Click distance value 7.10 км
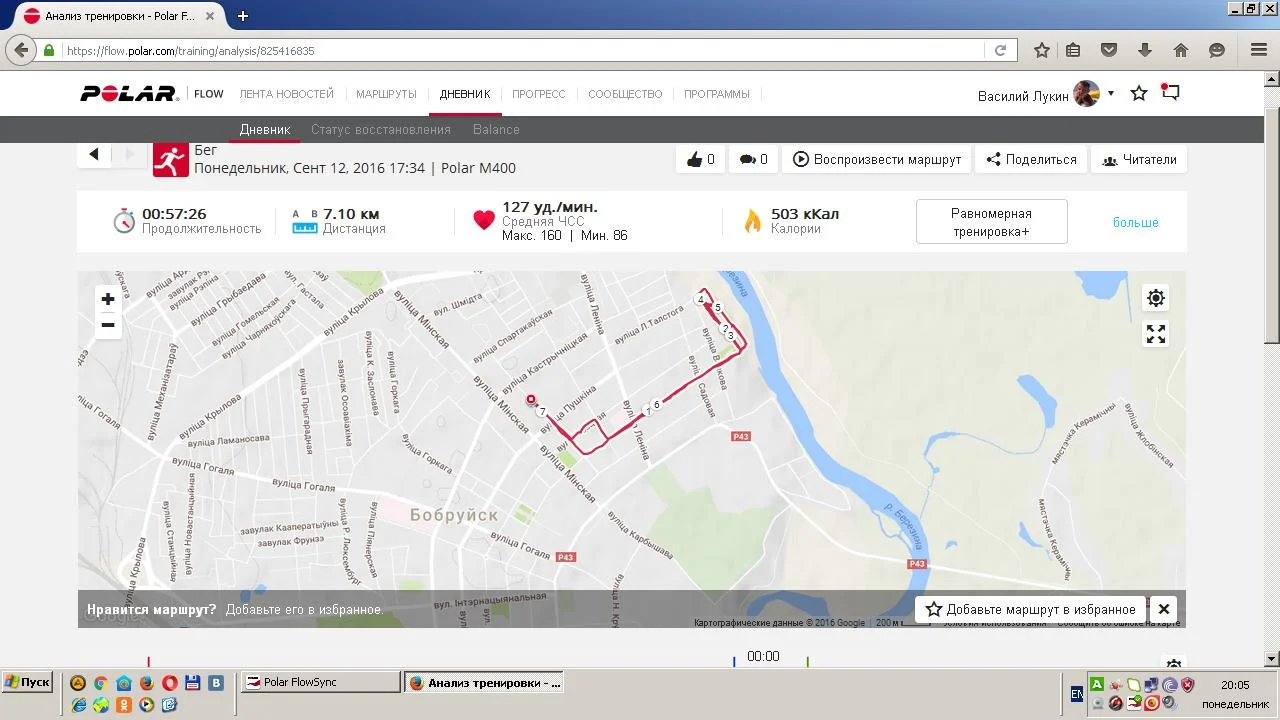The height and width of the screenshot is (720, 1280). pos(351,214)
